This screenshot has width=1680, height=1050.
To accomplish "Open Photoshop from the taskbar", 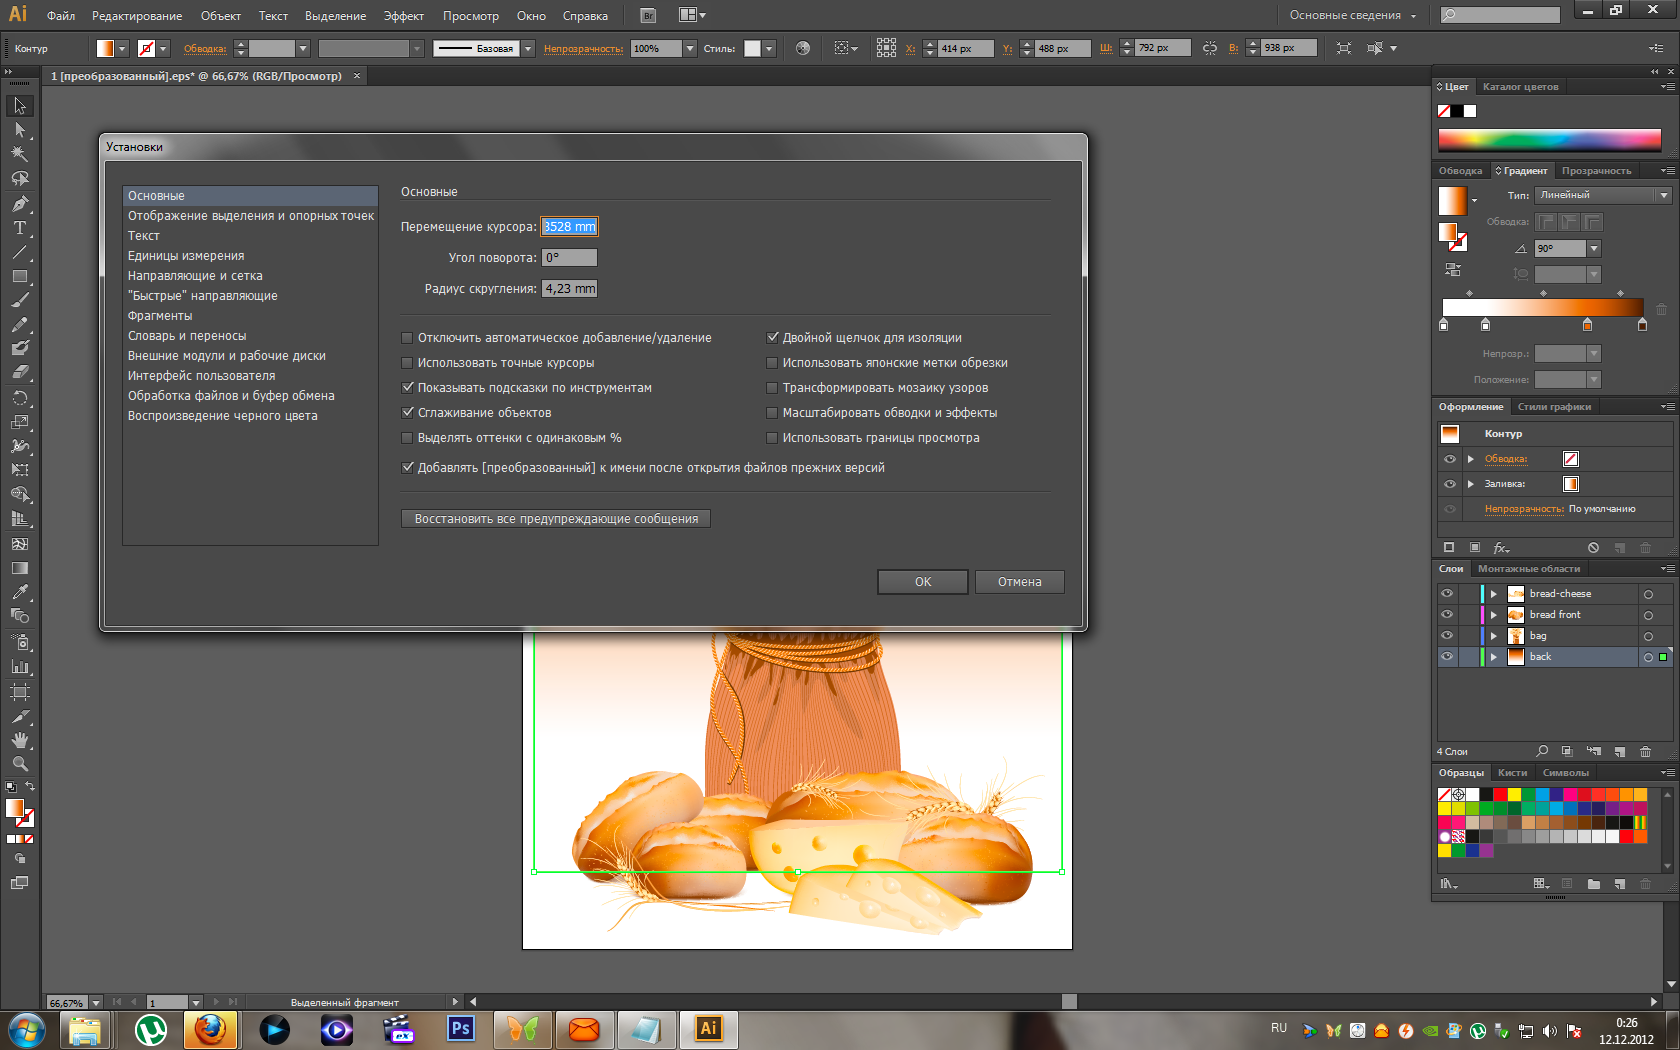I will click(x=460, y=1029).
